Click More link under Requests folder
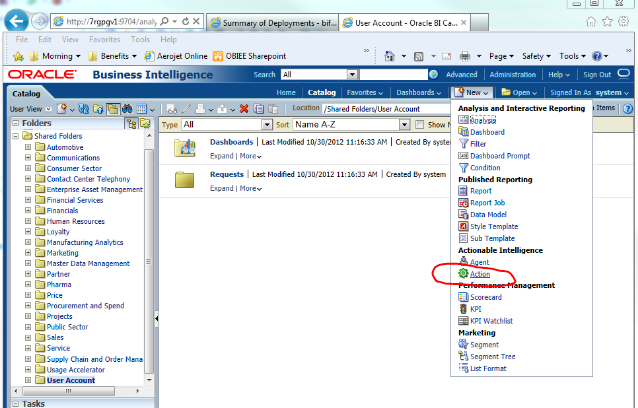Image resolution: width=638 pixels, height=408 pixels. point(250,188)
